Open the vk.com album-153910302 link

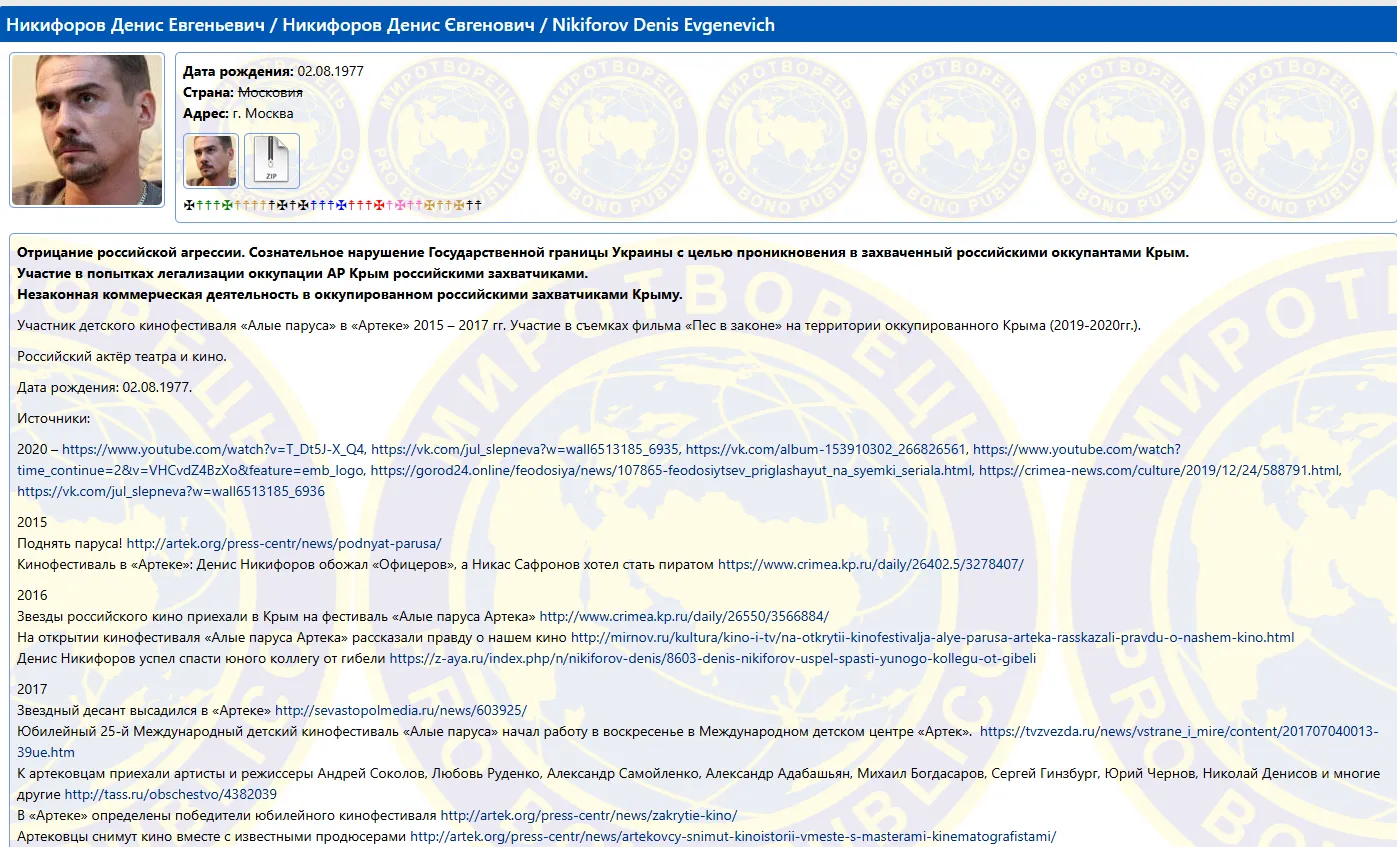coord(826,449)
